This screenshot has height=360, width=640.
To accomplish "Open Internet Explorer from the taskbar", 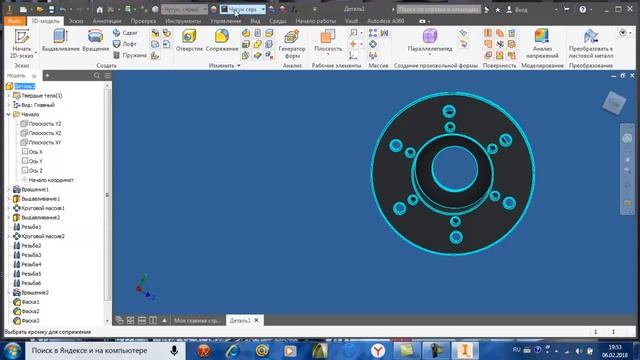I will coord(233,351).
